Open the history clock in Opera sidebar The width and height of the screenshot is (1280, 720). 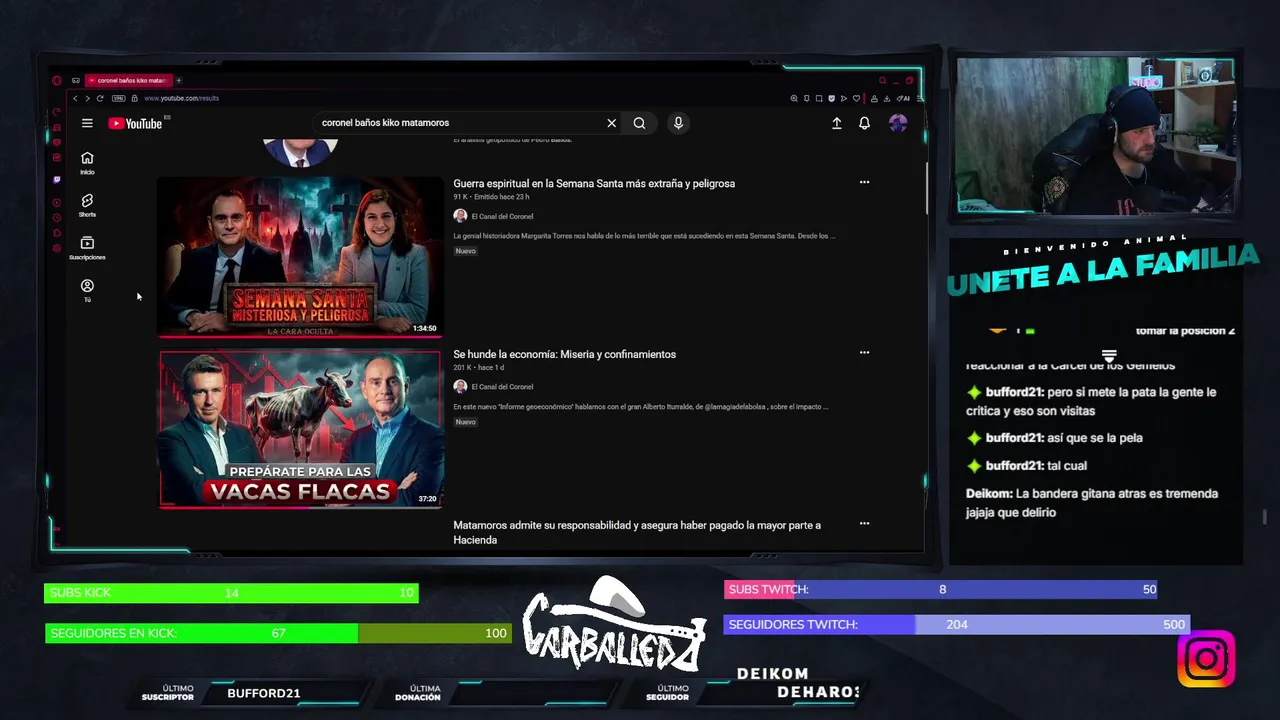[56, 217]
